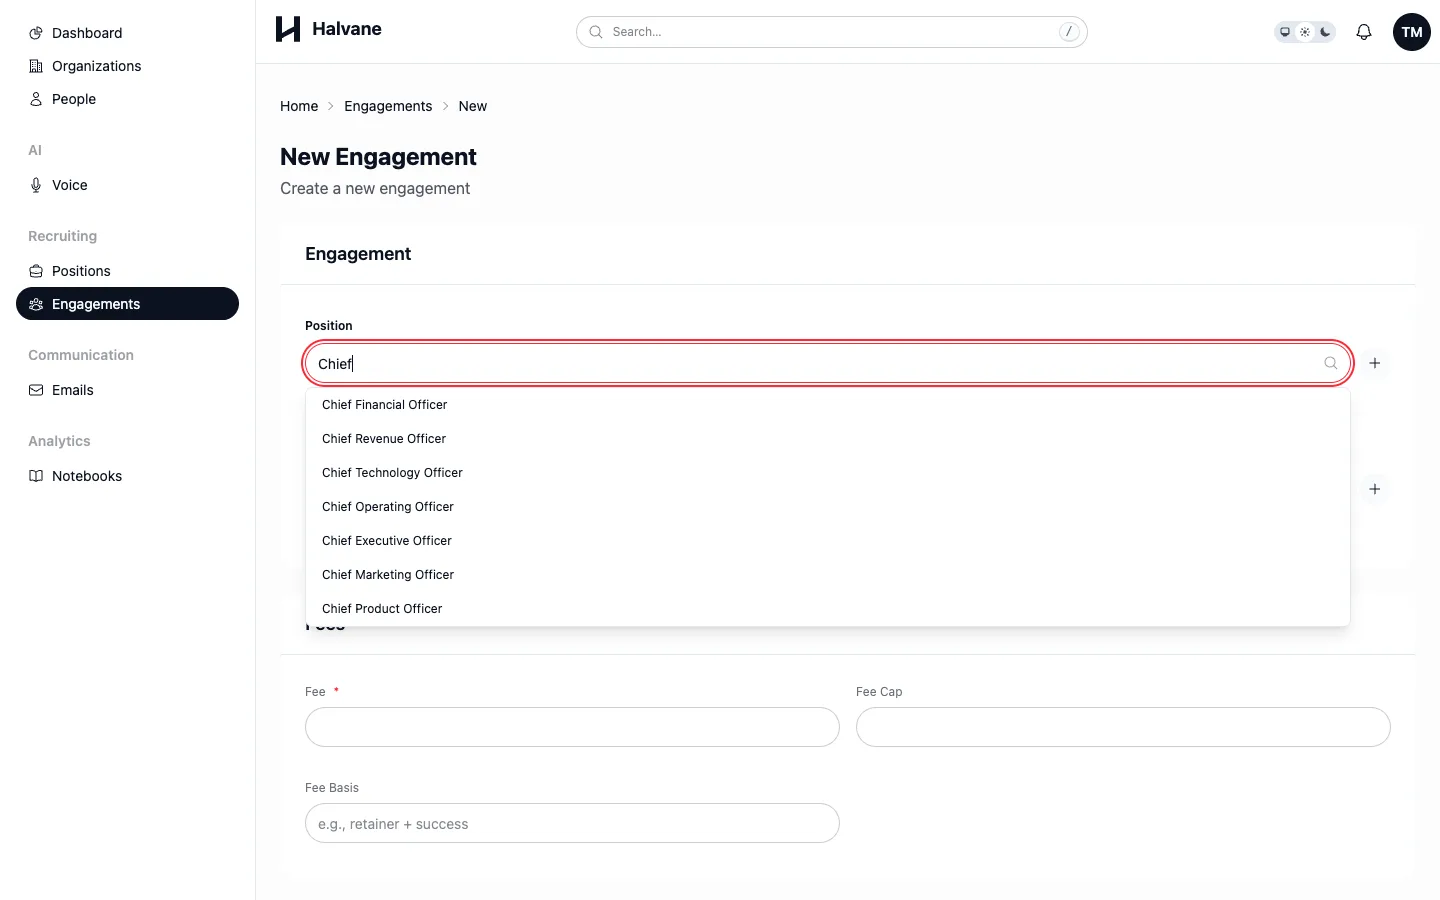Choose the Chief Operating Officer option
This screenshot has width=1440, height=900.
coord(828,507)
